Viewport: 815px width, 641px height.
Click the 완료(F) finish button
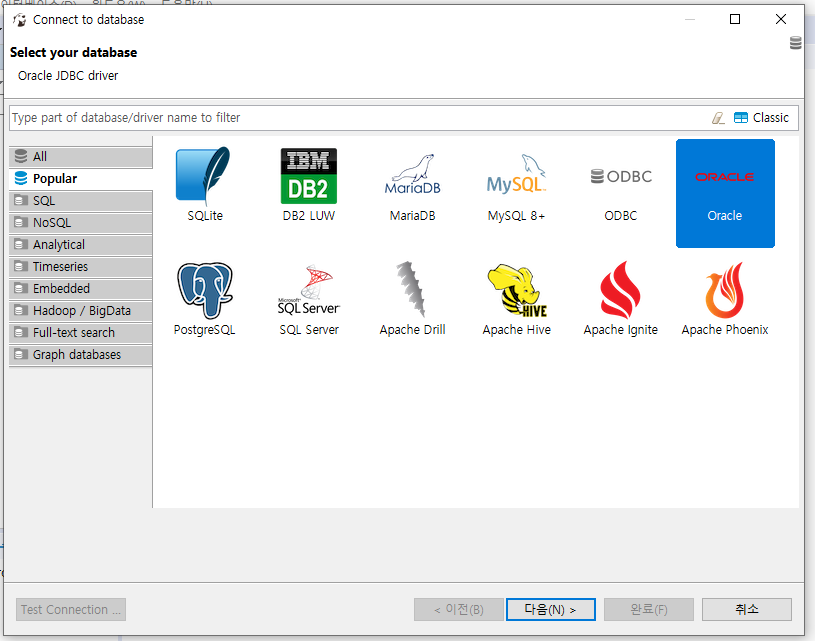(649, 609)
